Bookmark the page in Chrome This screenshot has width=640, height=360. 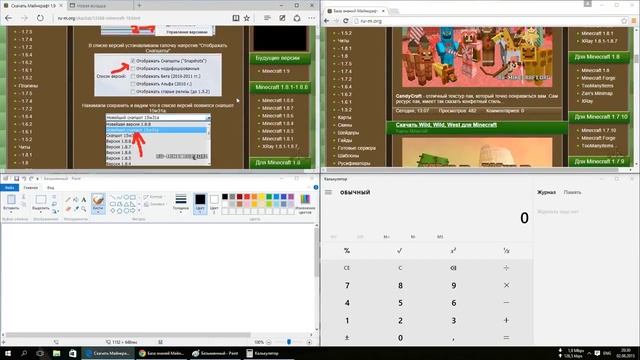click(x=624, y=20)
